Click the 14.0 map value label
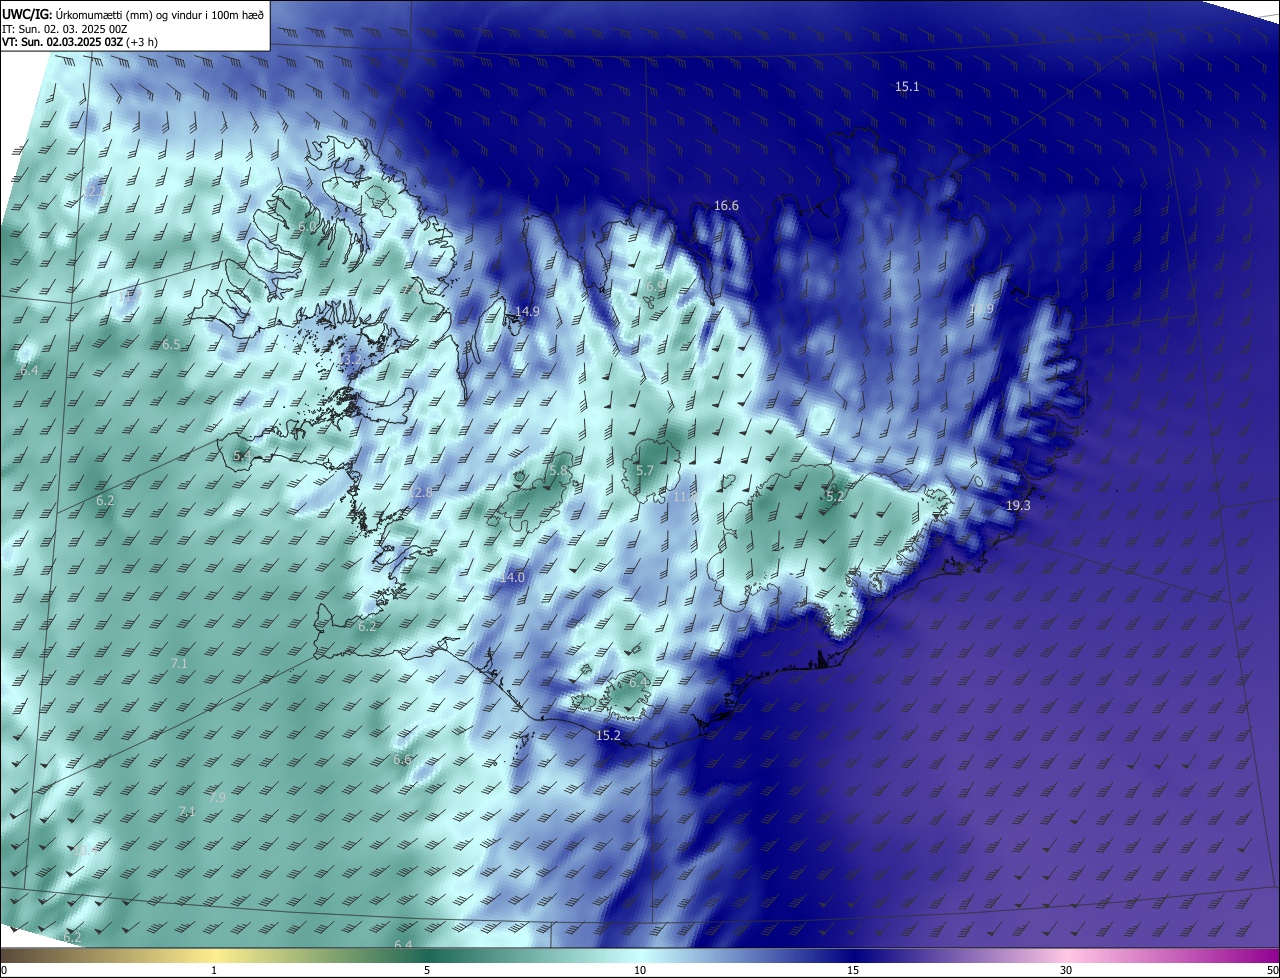Image resolution: width=1280 pixels, height=978 pixels. point(512,578)
